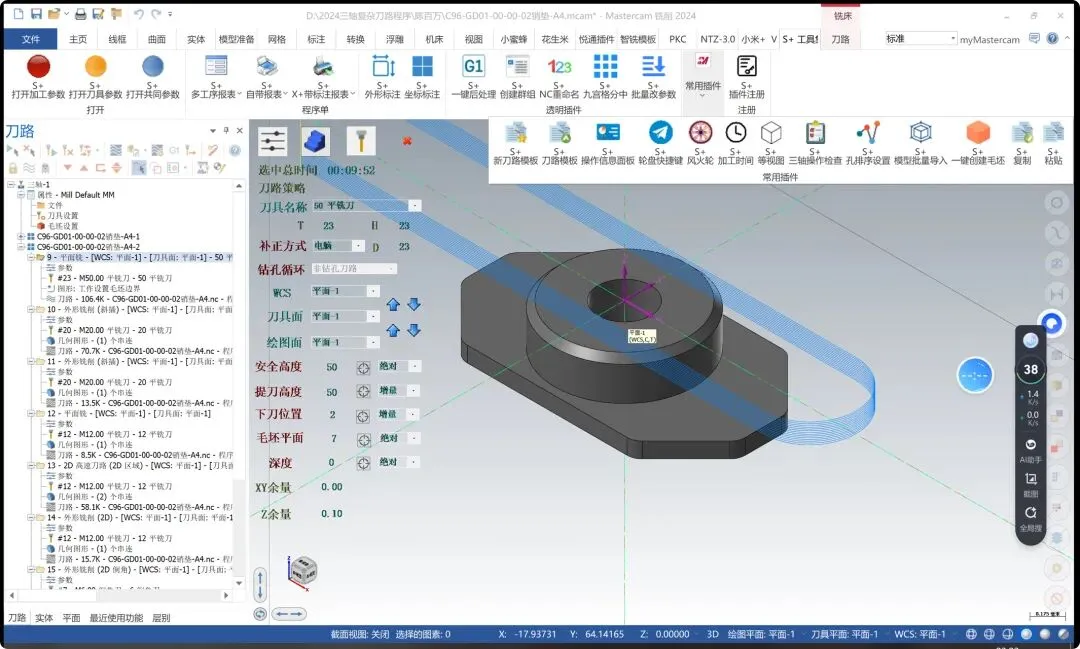The image size is (1080, 649).
Task: Click the blue circular floating assistant button
Action: point(975,375)
